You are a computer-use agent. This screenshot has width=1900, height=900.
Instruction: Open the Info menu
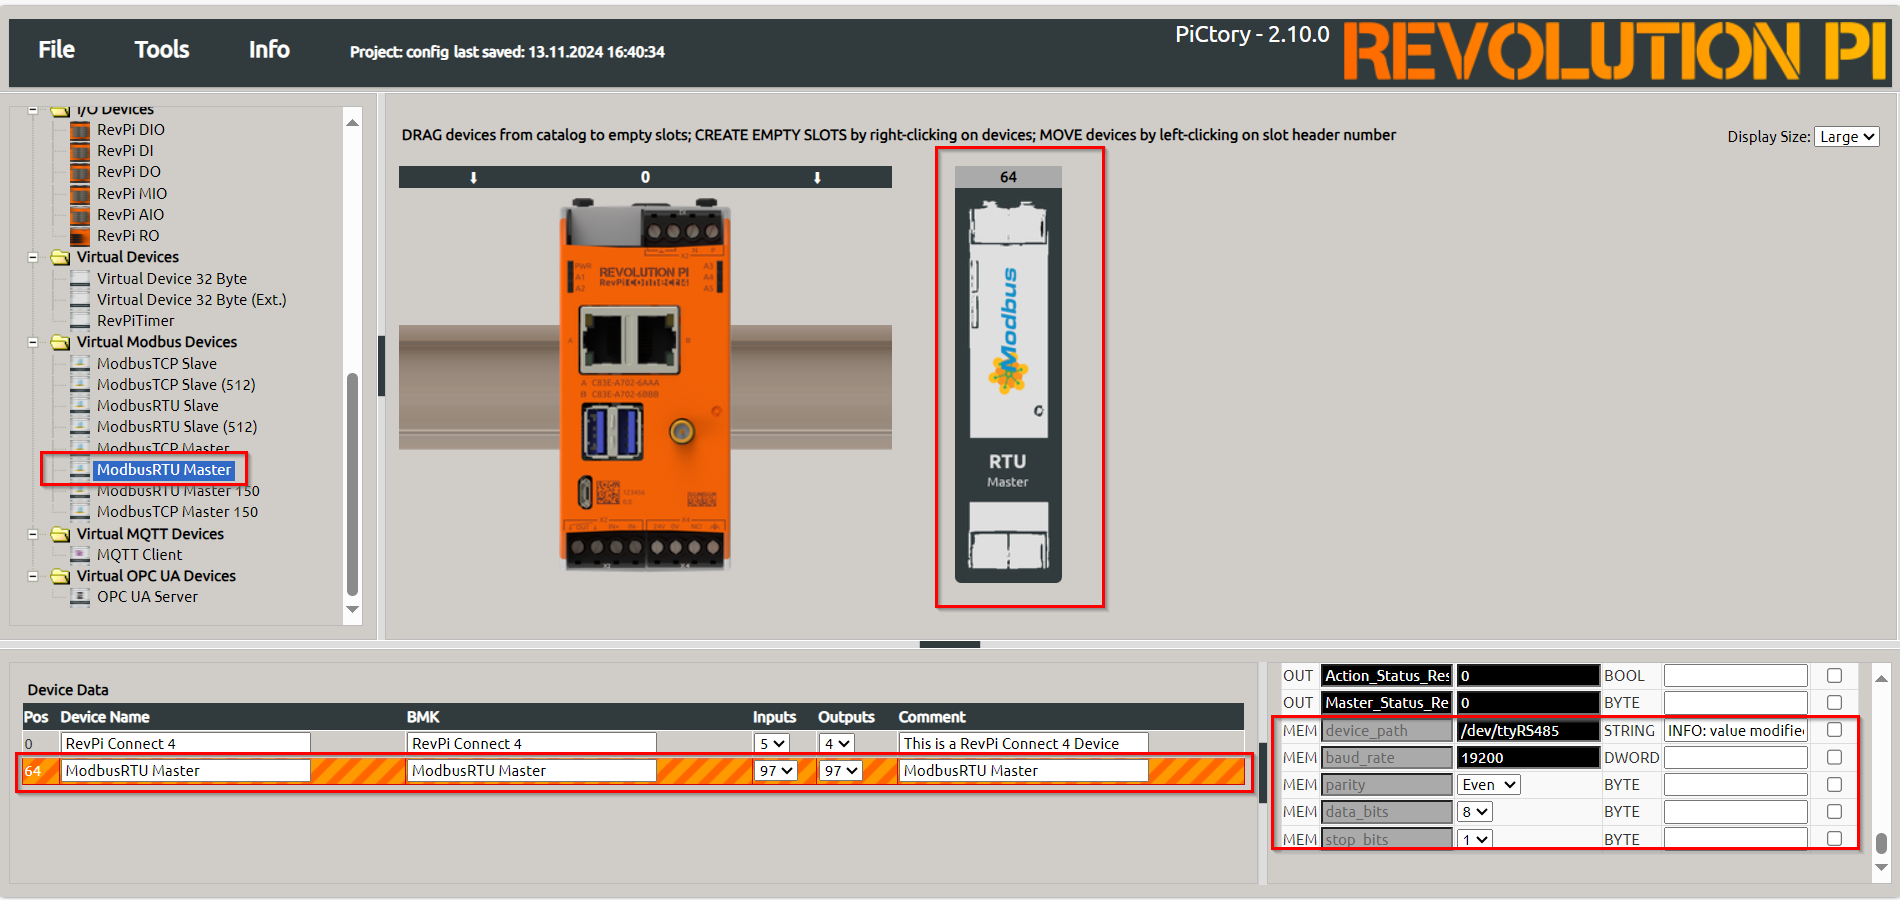[x=268, y=48]
